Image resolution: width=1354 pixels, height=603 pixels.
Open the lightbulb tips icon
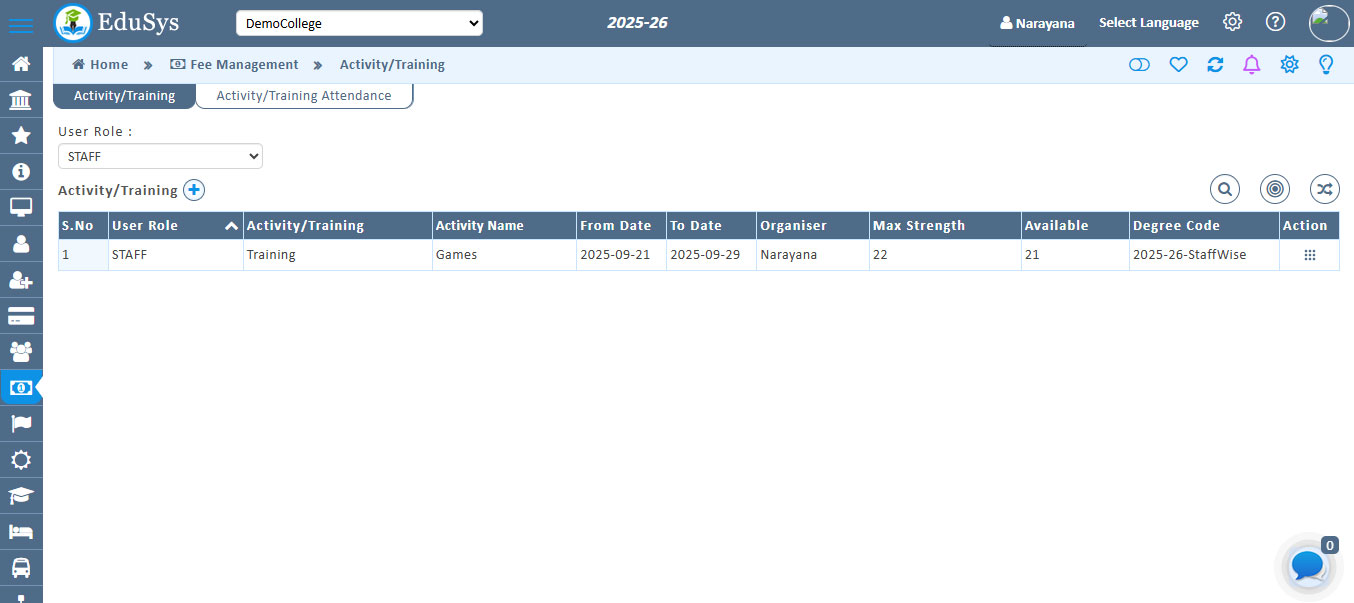coord(1326,65)
